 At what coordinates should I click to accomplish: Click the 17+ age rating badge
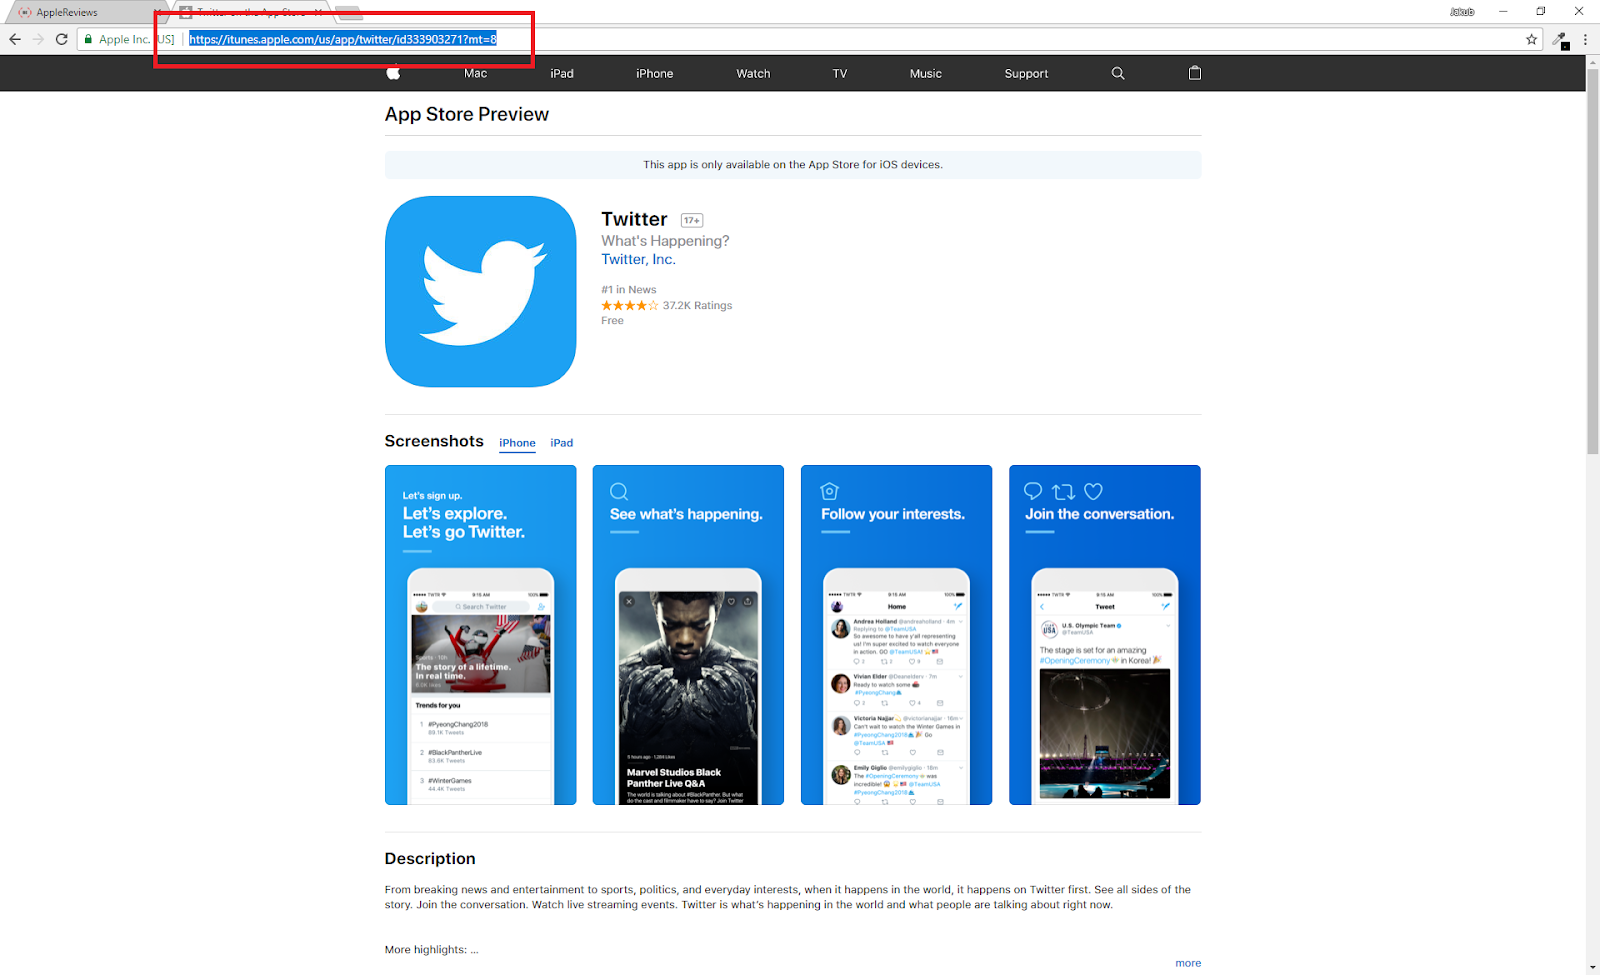(692, 220)
